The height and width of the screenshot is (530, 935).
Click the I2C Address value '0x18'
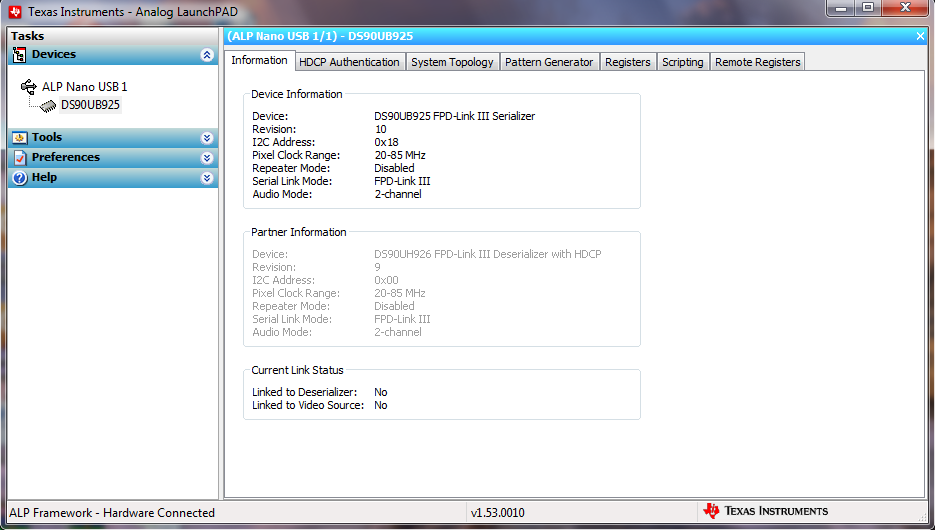[x=386, y=142]
